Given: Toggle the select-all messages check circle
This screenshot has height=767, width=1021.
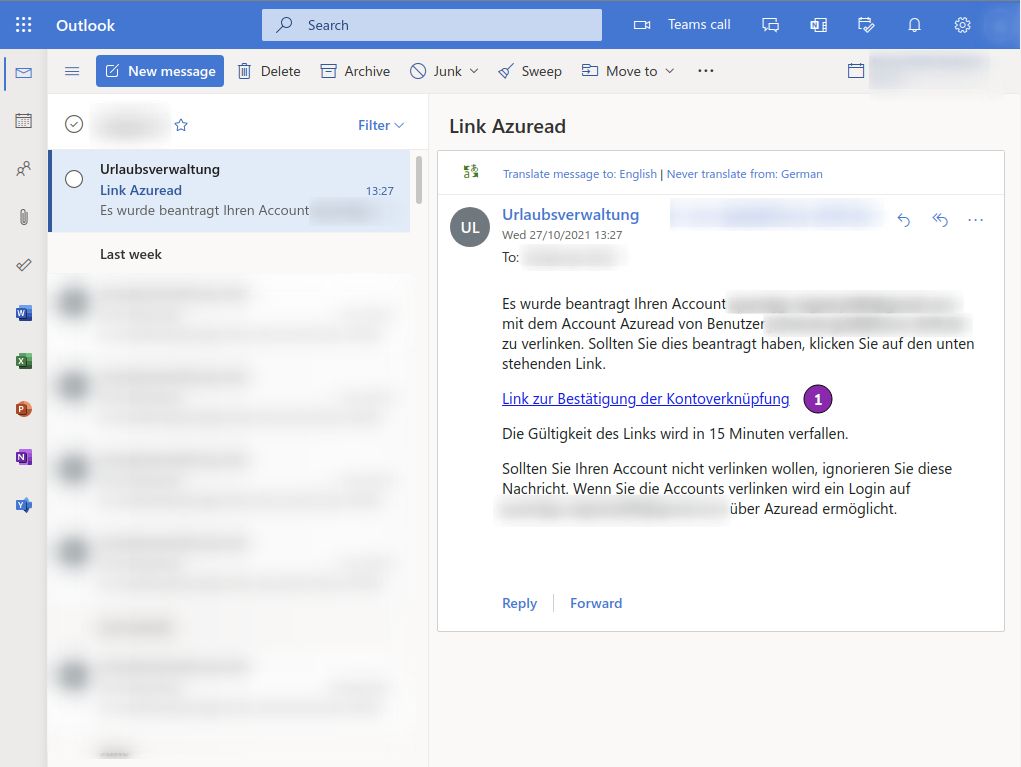Looking at the screenshot, I should (74, 124).
